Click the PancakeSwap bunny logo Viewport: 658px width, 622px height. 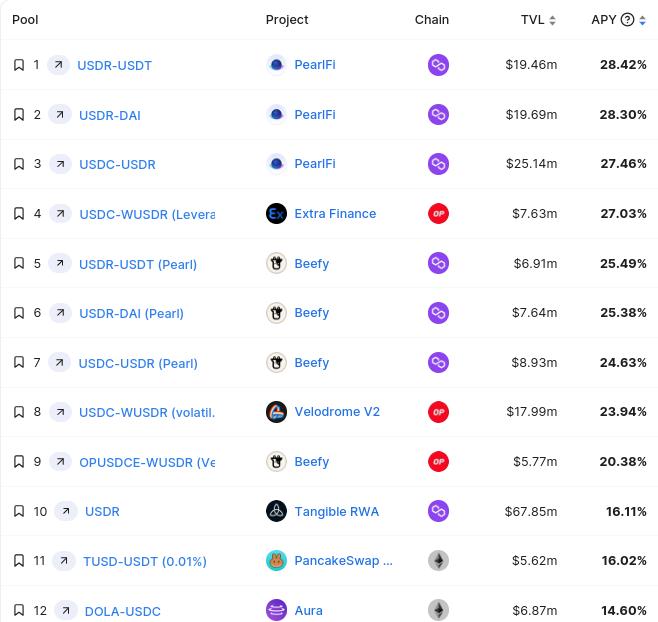tap(277, 561)
